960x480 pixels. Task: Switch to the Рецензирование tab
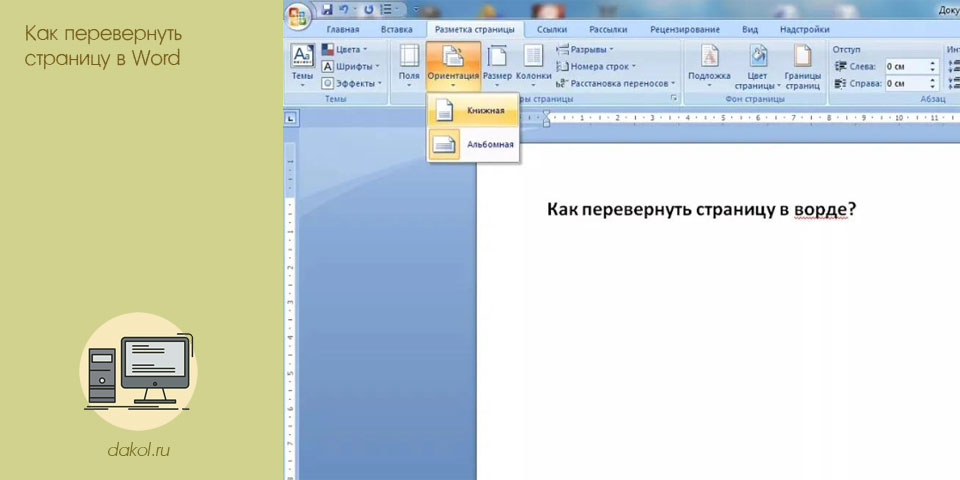tap(684, 29)
